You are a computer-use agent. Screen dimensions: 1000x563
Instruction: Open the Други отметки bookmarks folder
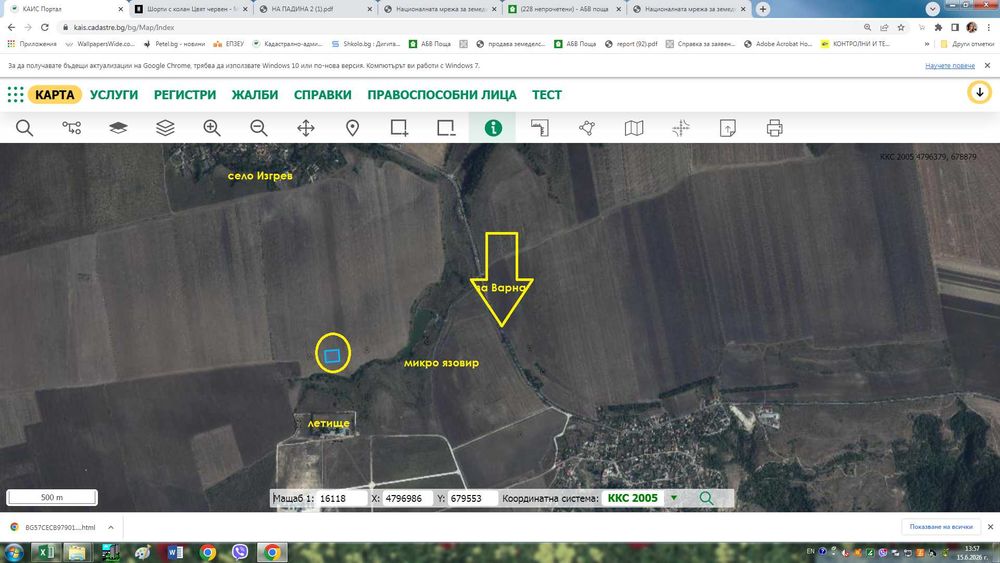[967, 44]
